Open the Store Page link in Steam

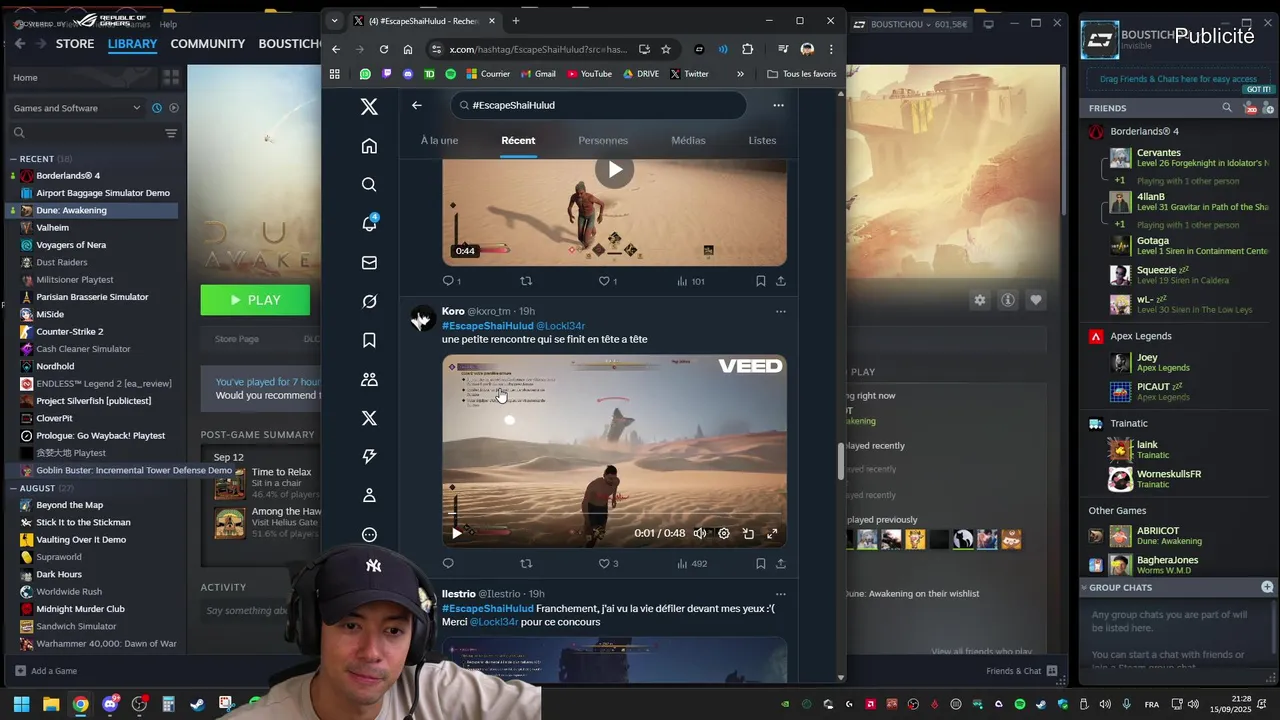coord(237,339)
